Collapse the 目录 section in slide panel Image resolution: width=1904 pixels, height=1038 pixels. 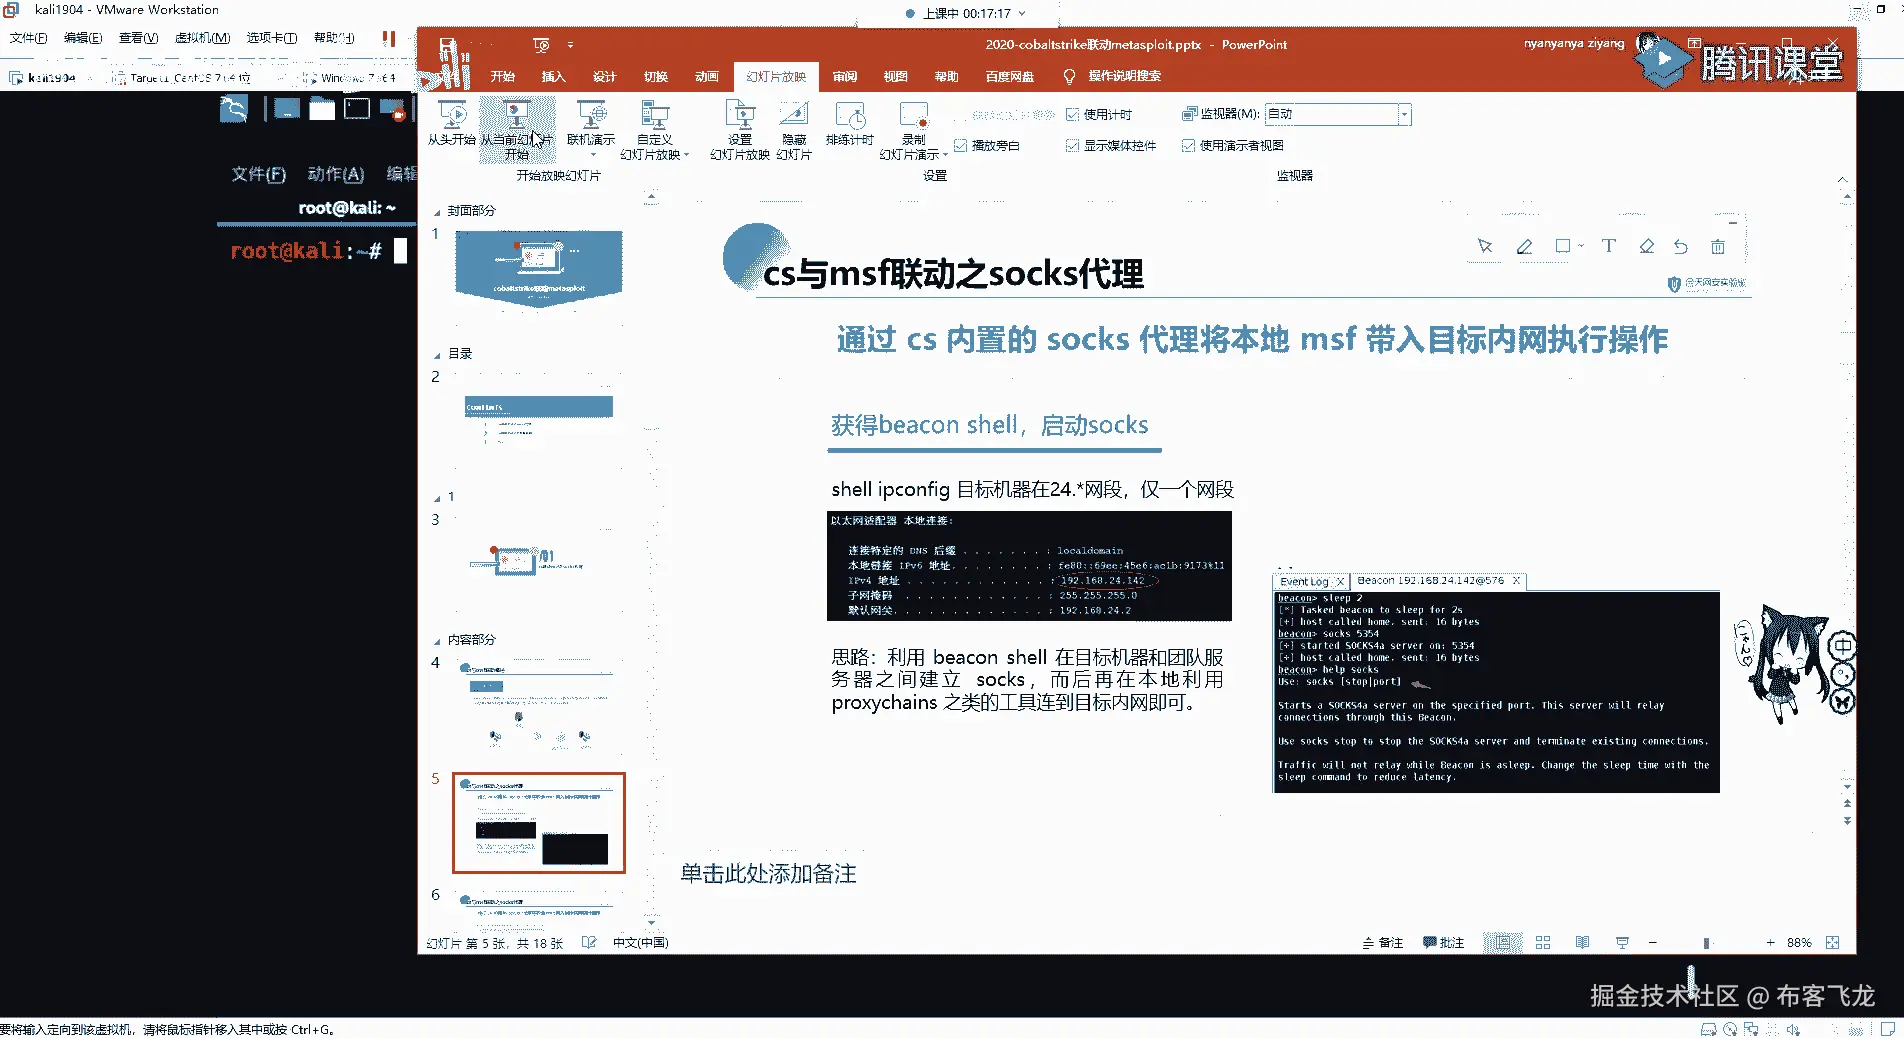437,355
